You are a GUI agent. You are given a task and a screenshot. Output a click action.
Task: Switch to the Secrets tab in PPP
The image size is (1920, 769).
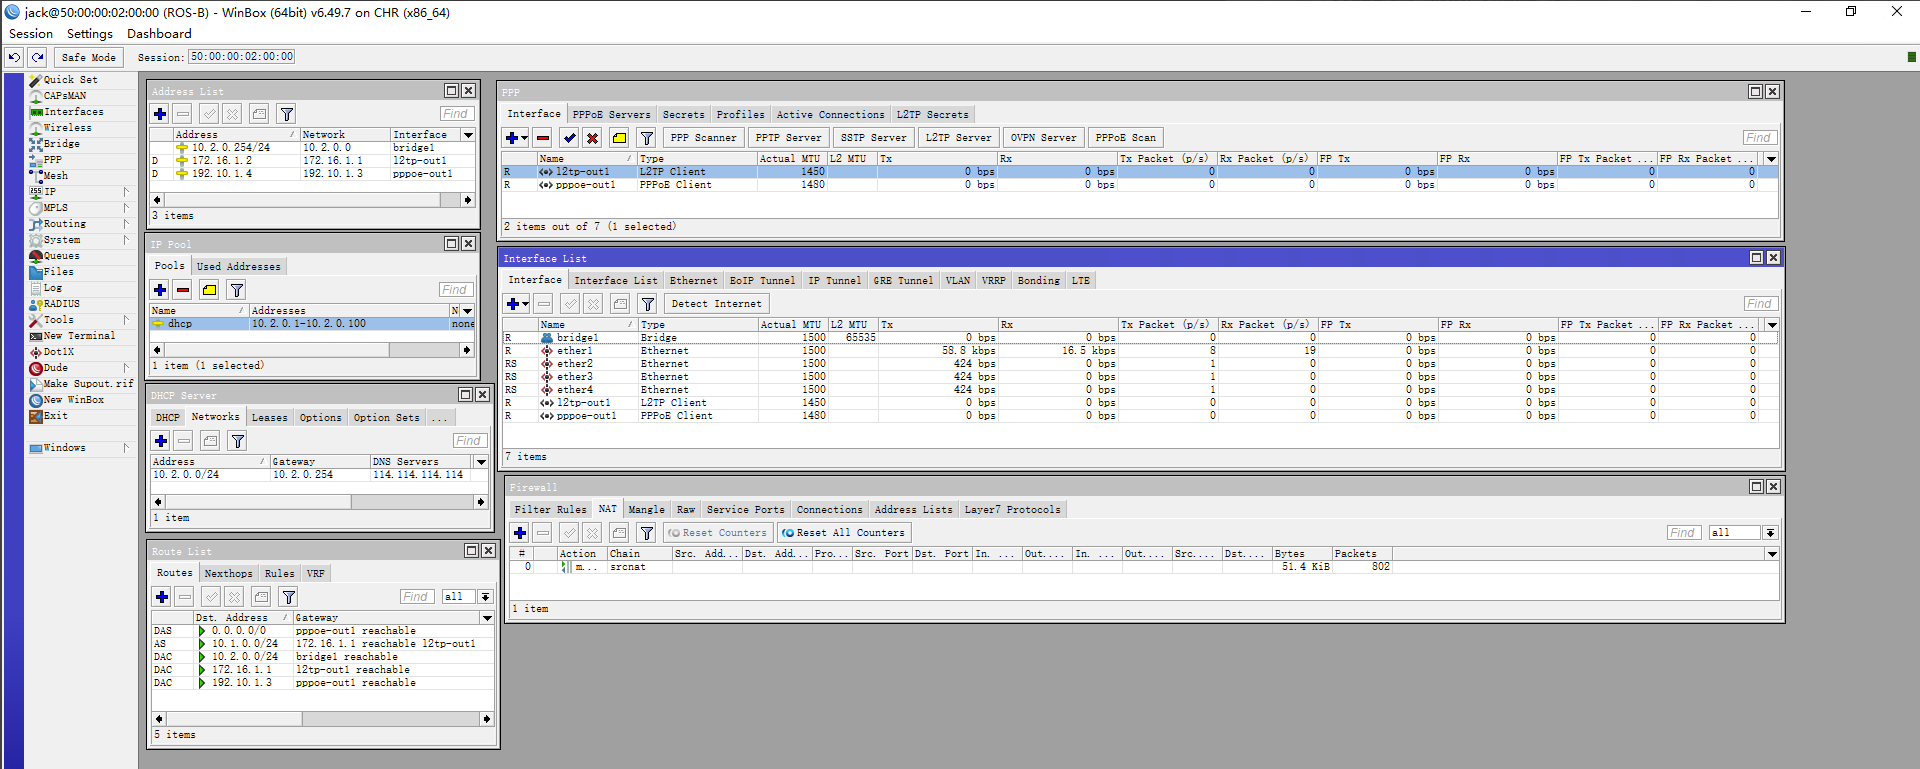[x=684, y=115]
